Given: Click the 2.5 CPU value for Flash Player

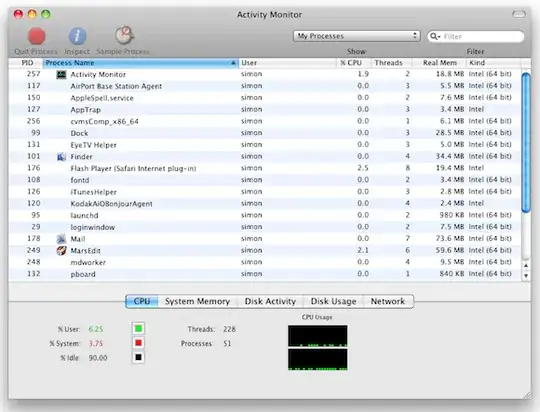Looking at the screenshot, I should pyautogui.click(x=363, y=168).
